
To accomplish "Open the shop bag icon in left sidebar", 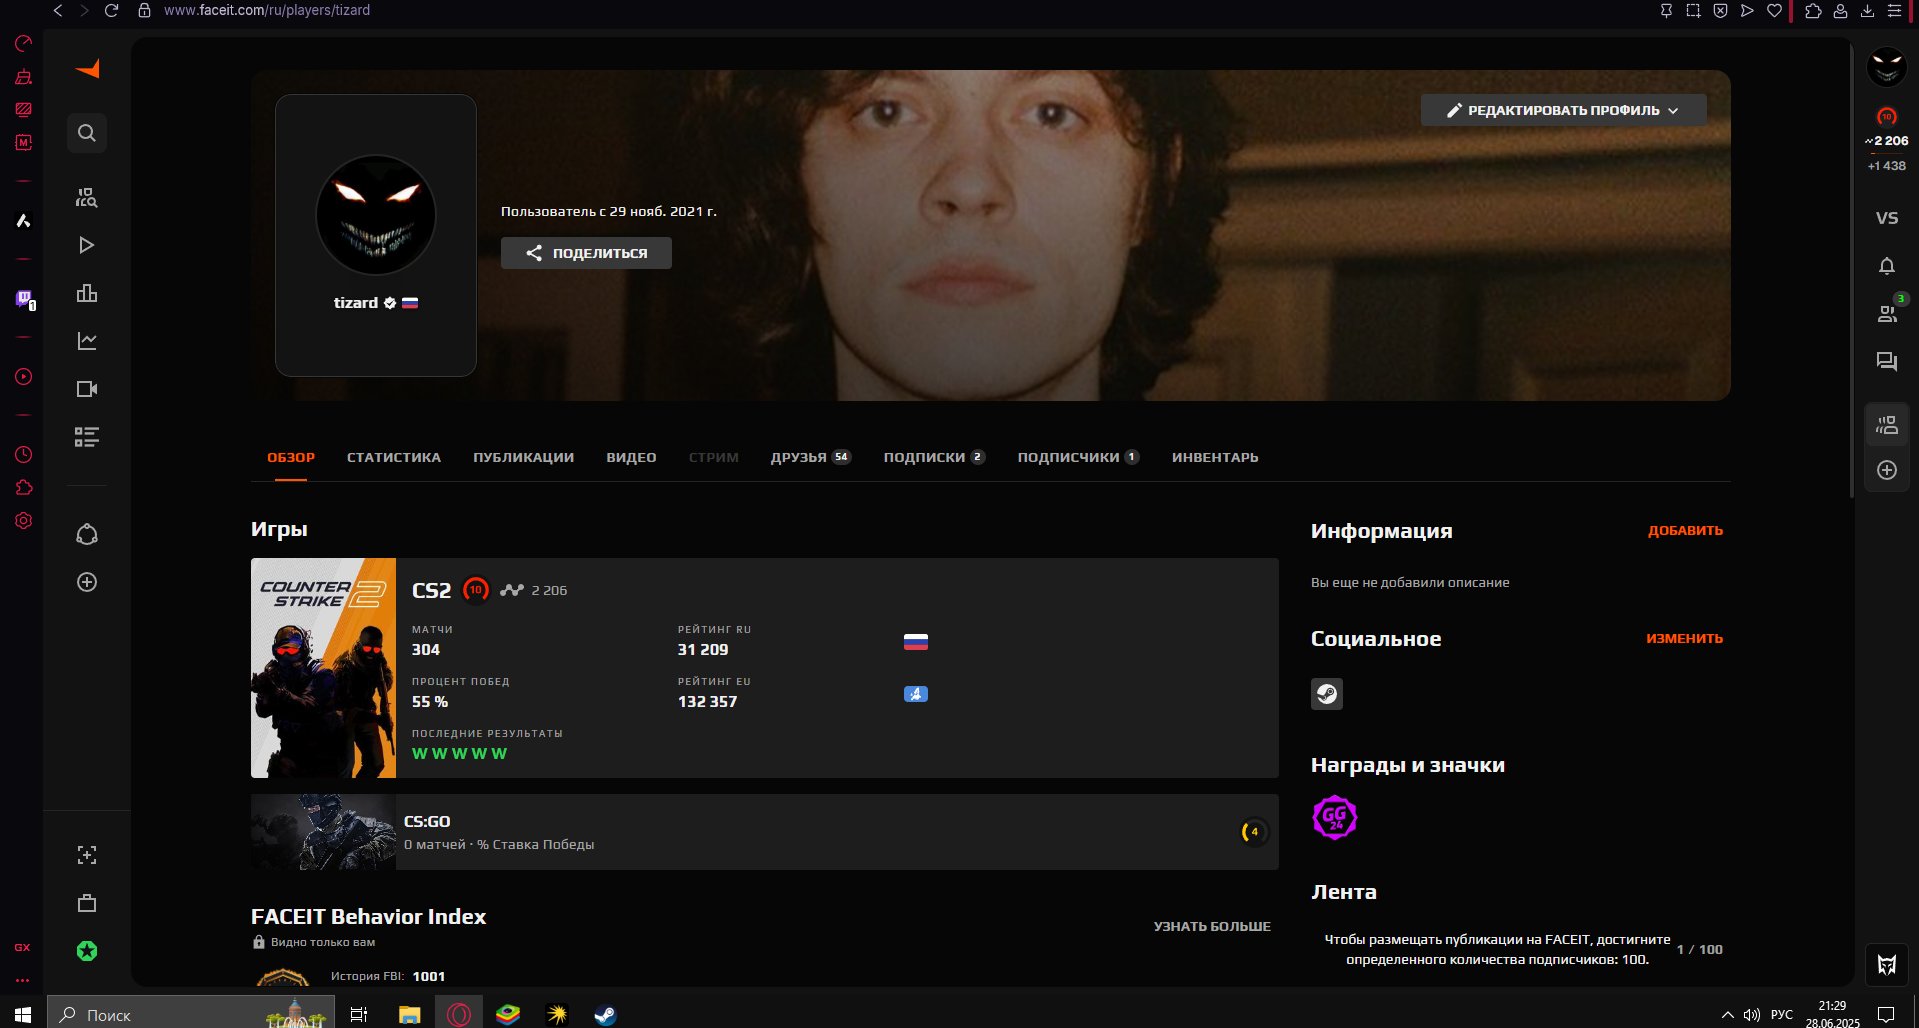I will (x=87, y=903).
